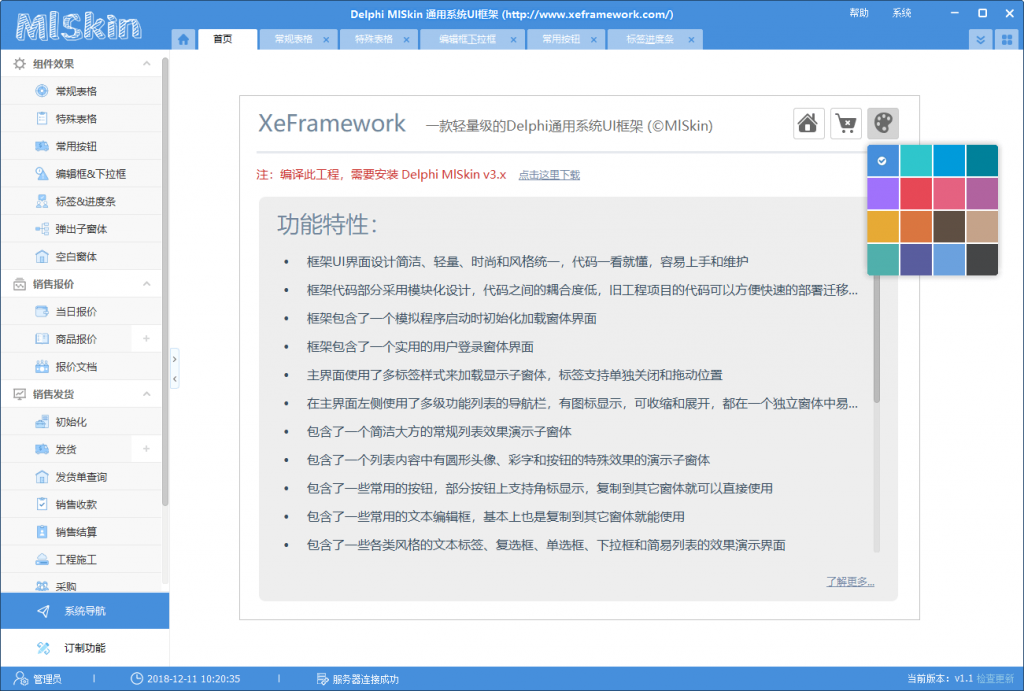Click the plus button next to 商品报价
The image size is (1024, 691).
[x=146, y=338]
